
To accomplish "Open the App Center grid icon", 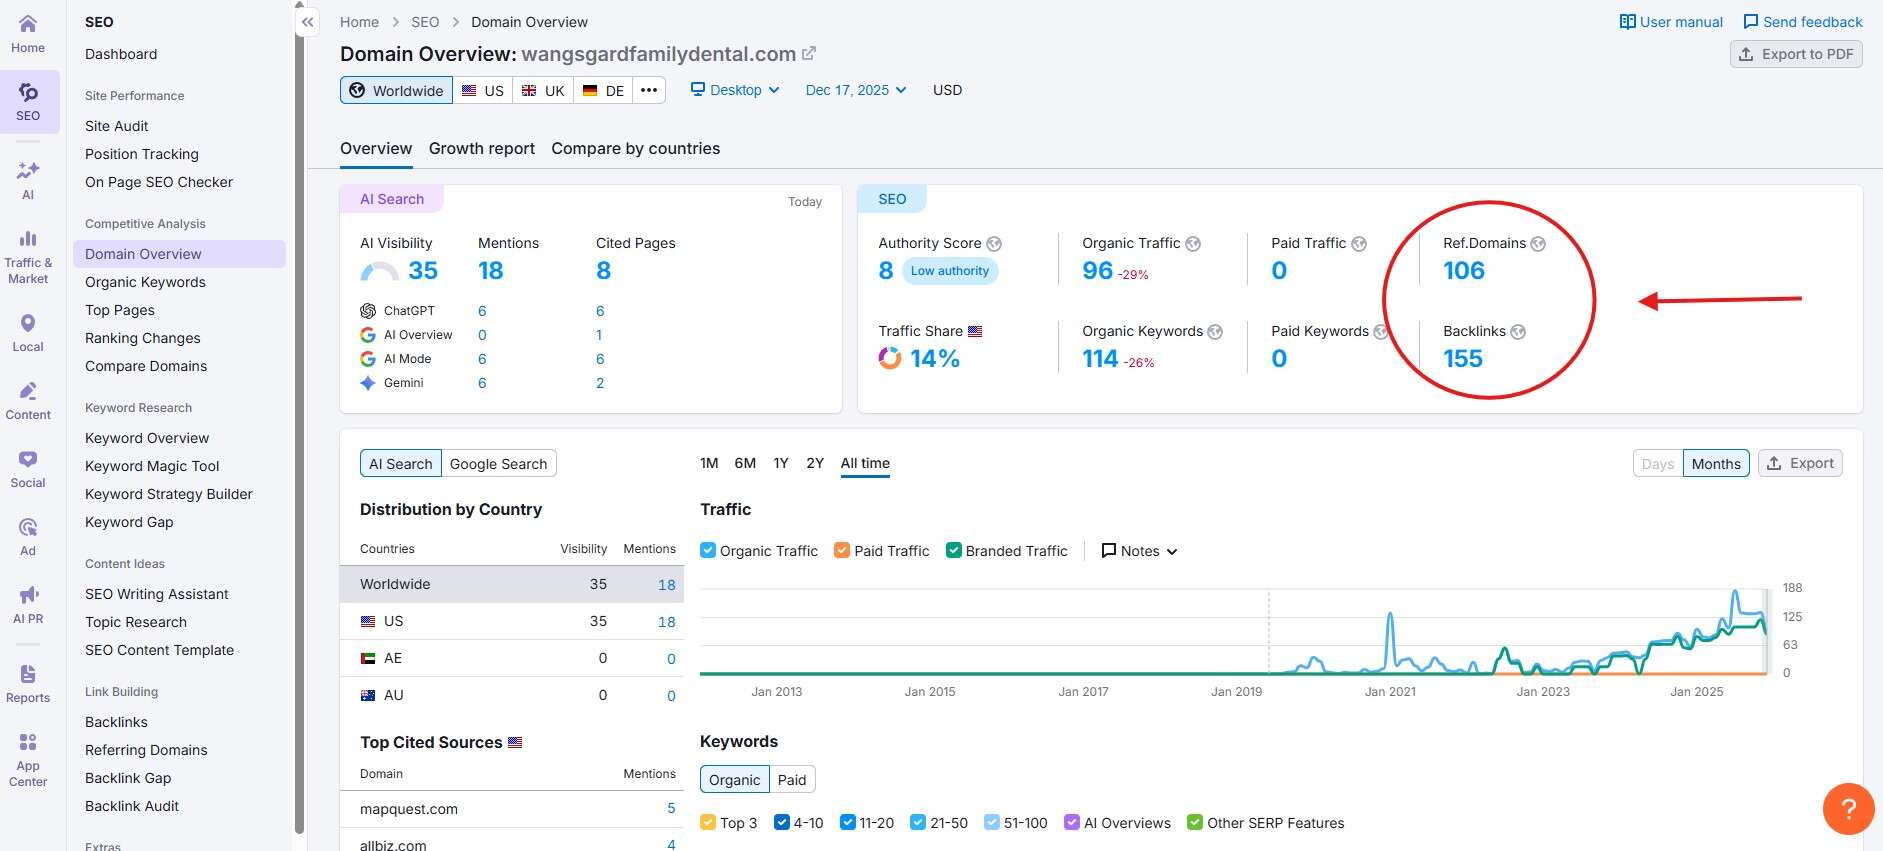I will (28, 742).
